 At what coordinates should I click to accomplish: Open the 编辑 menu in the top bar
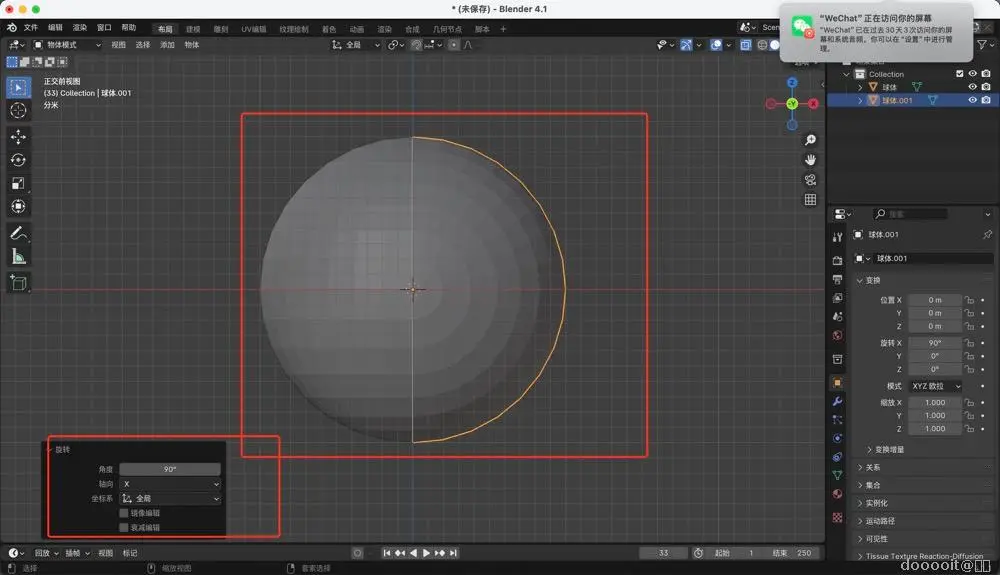pyautogui.click(x=55, y=28)
